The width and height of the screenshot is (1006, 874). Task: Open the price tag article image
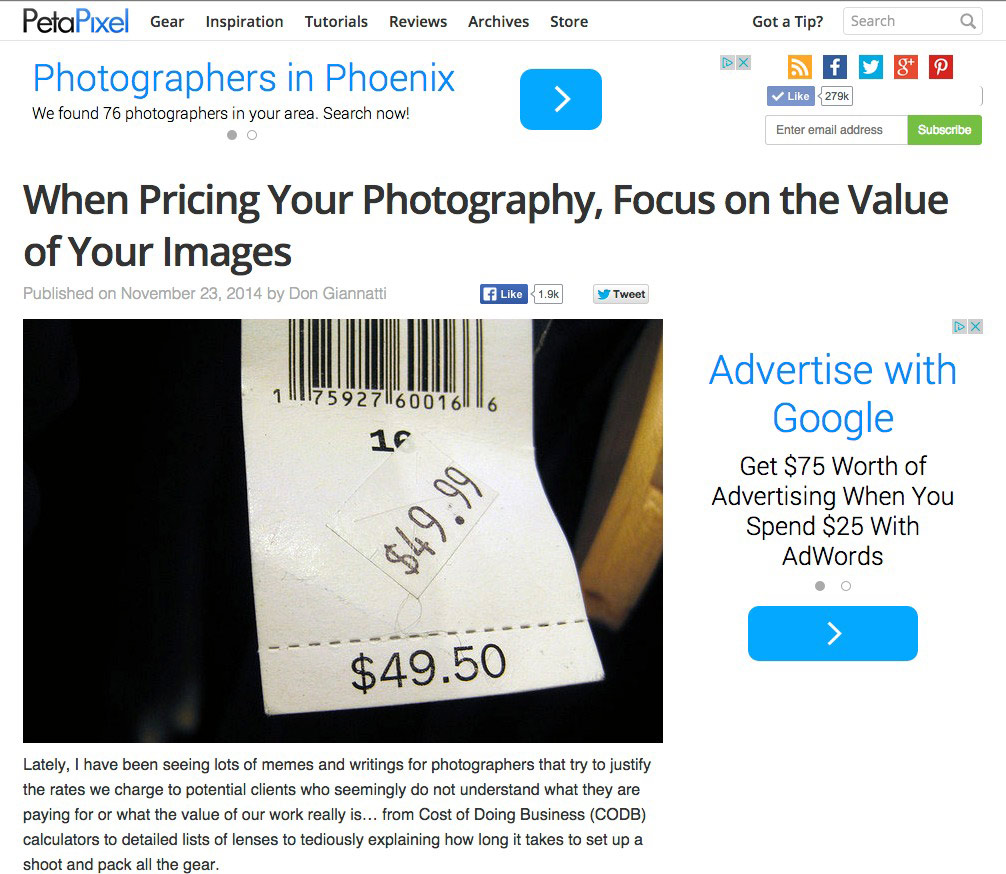click(x=343, y=531)
